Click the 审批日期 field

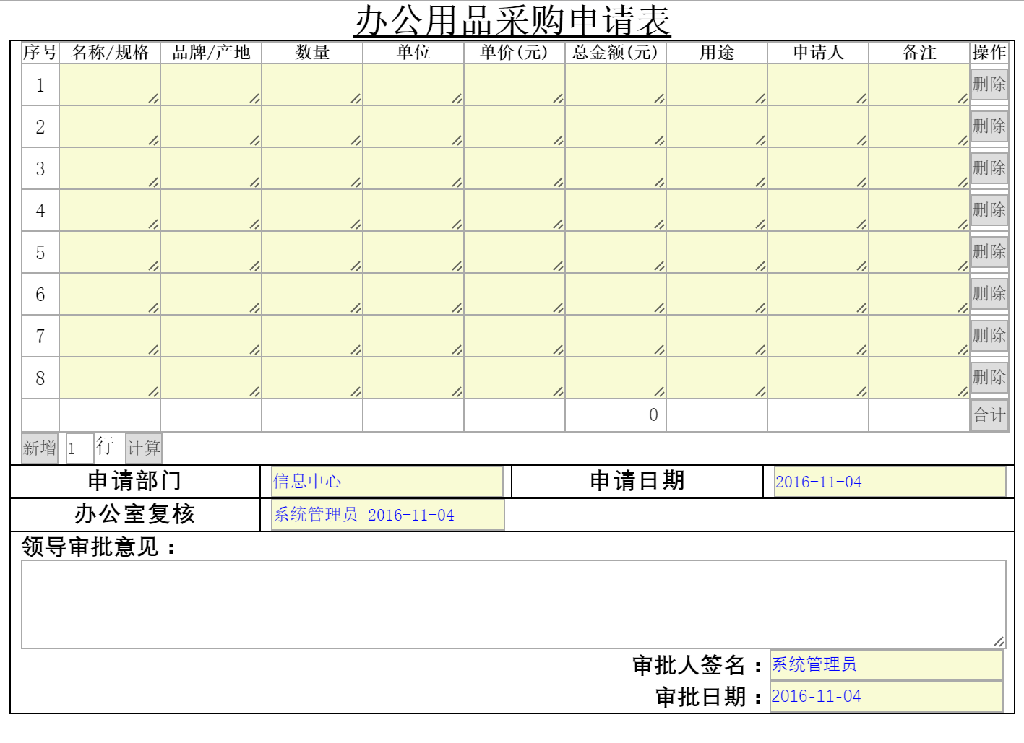coord(886,697)
